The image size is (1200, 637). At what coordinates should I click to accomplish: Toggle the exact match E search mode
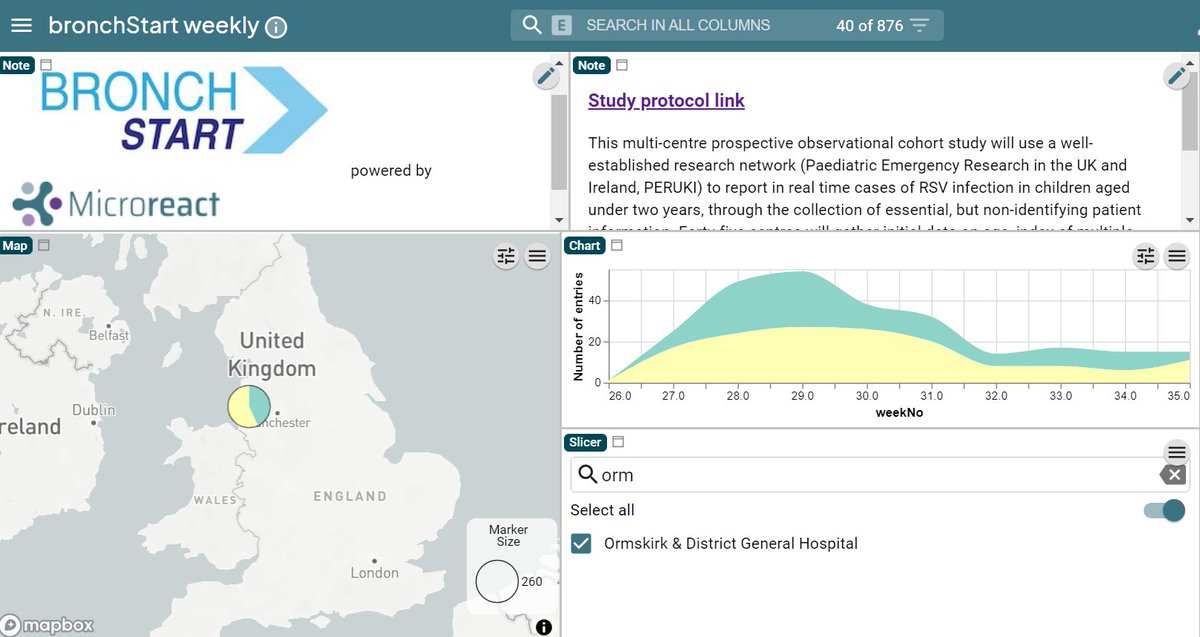click(x=562, y=25)
